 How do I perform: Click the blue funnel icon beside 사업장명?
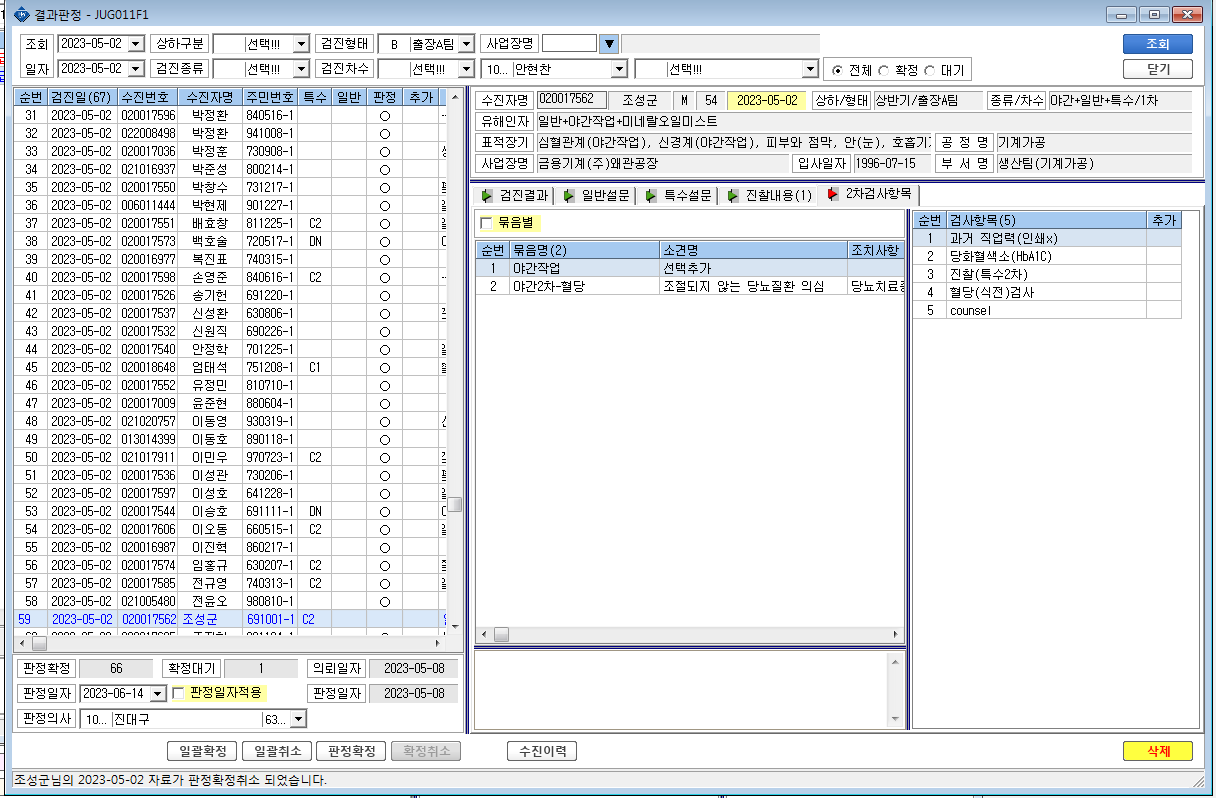(x=608, y=43)
